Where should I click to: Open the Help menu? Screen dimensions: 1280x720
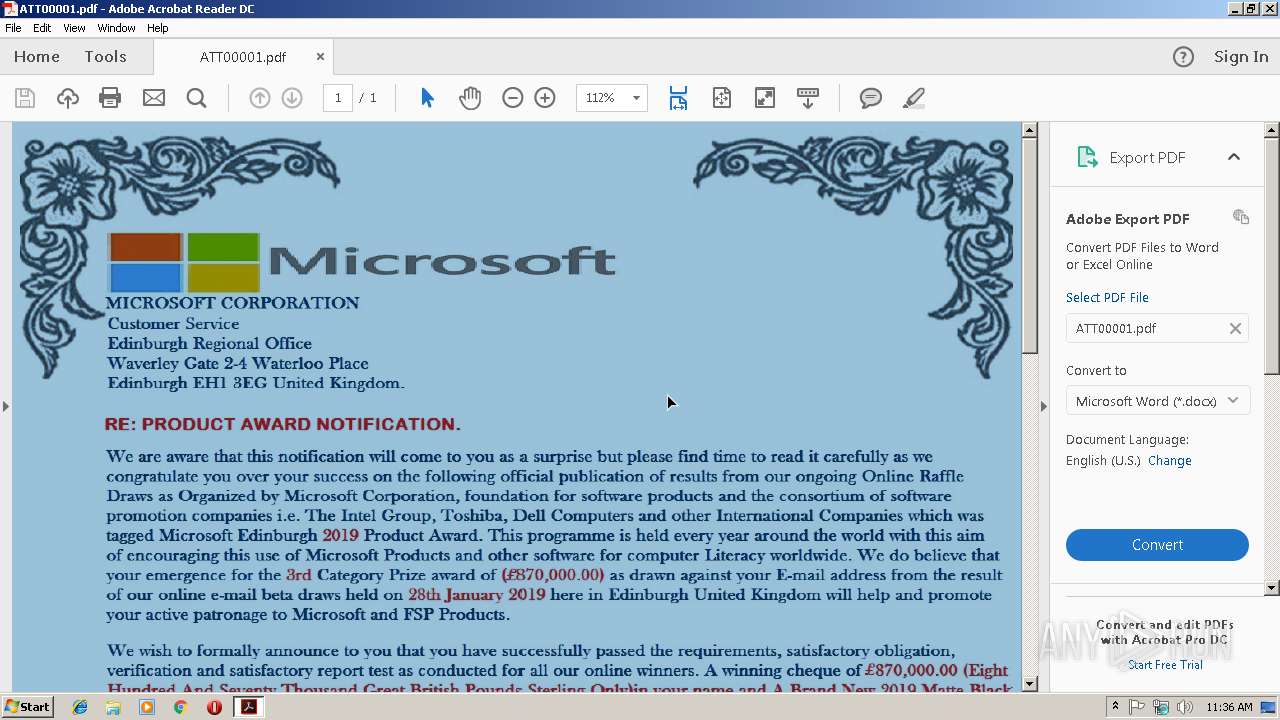tap(158, 28)
